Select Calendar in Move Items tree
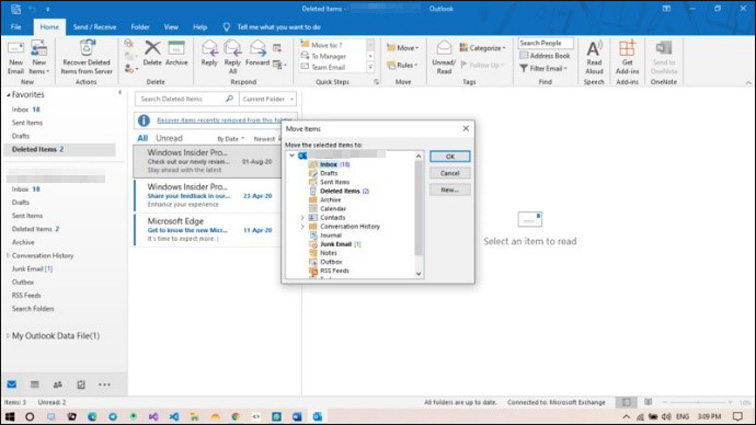Screen dimensions: 756x425 [327, 209]
